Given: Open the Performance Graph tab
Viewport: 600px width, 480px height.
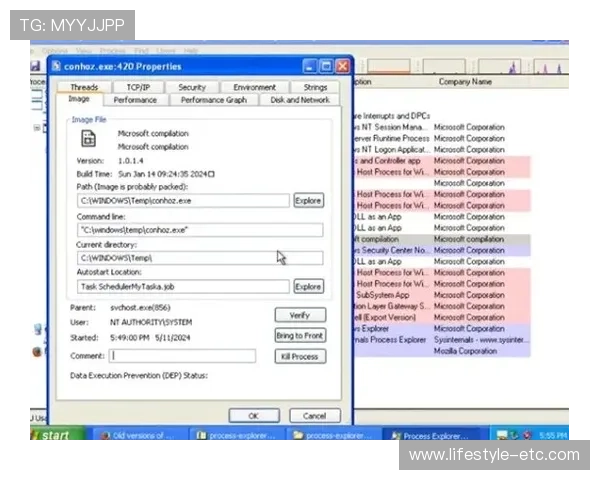Looking at the screenshot, I should tap(214, 100).
